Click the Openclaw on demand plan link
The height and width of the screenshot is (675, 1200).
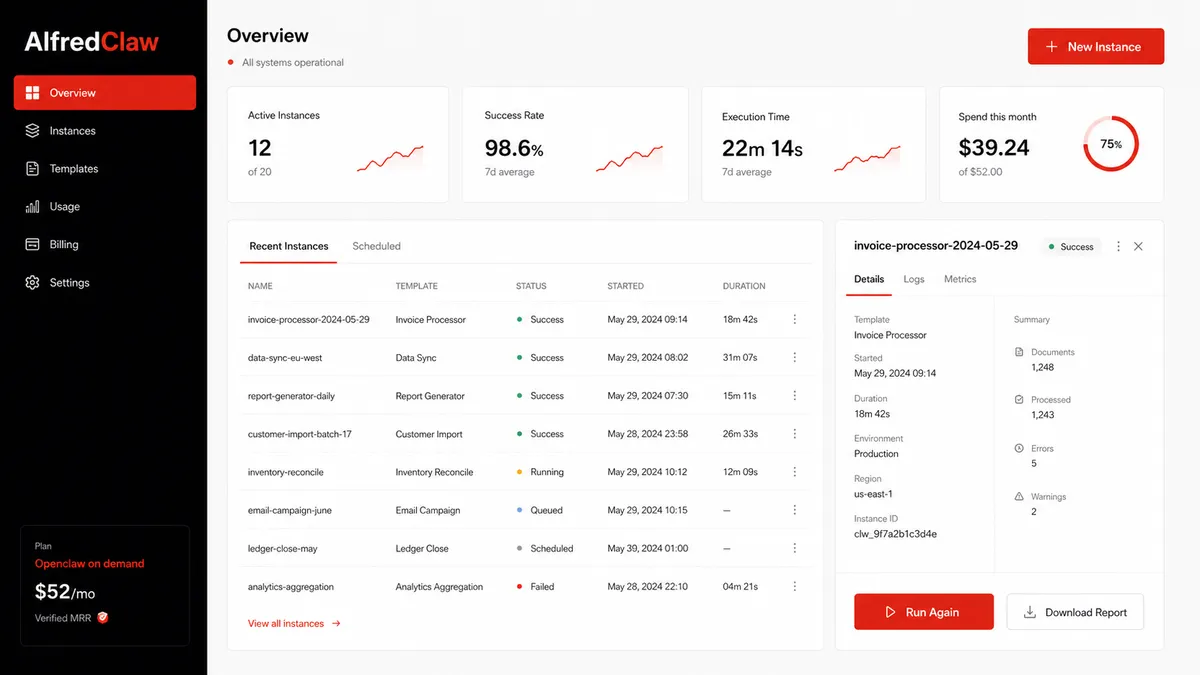(x=90, y=564)
